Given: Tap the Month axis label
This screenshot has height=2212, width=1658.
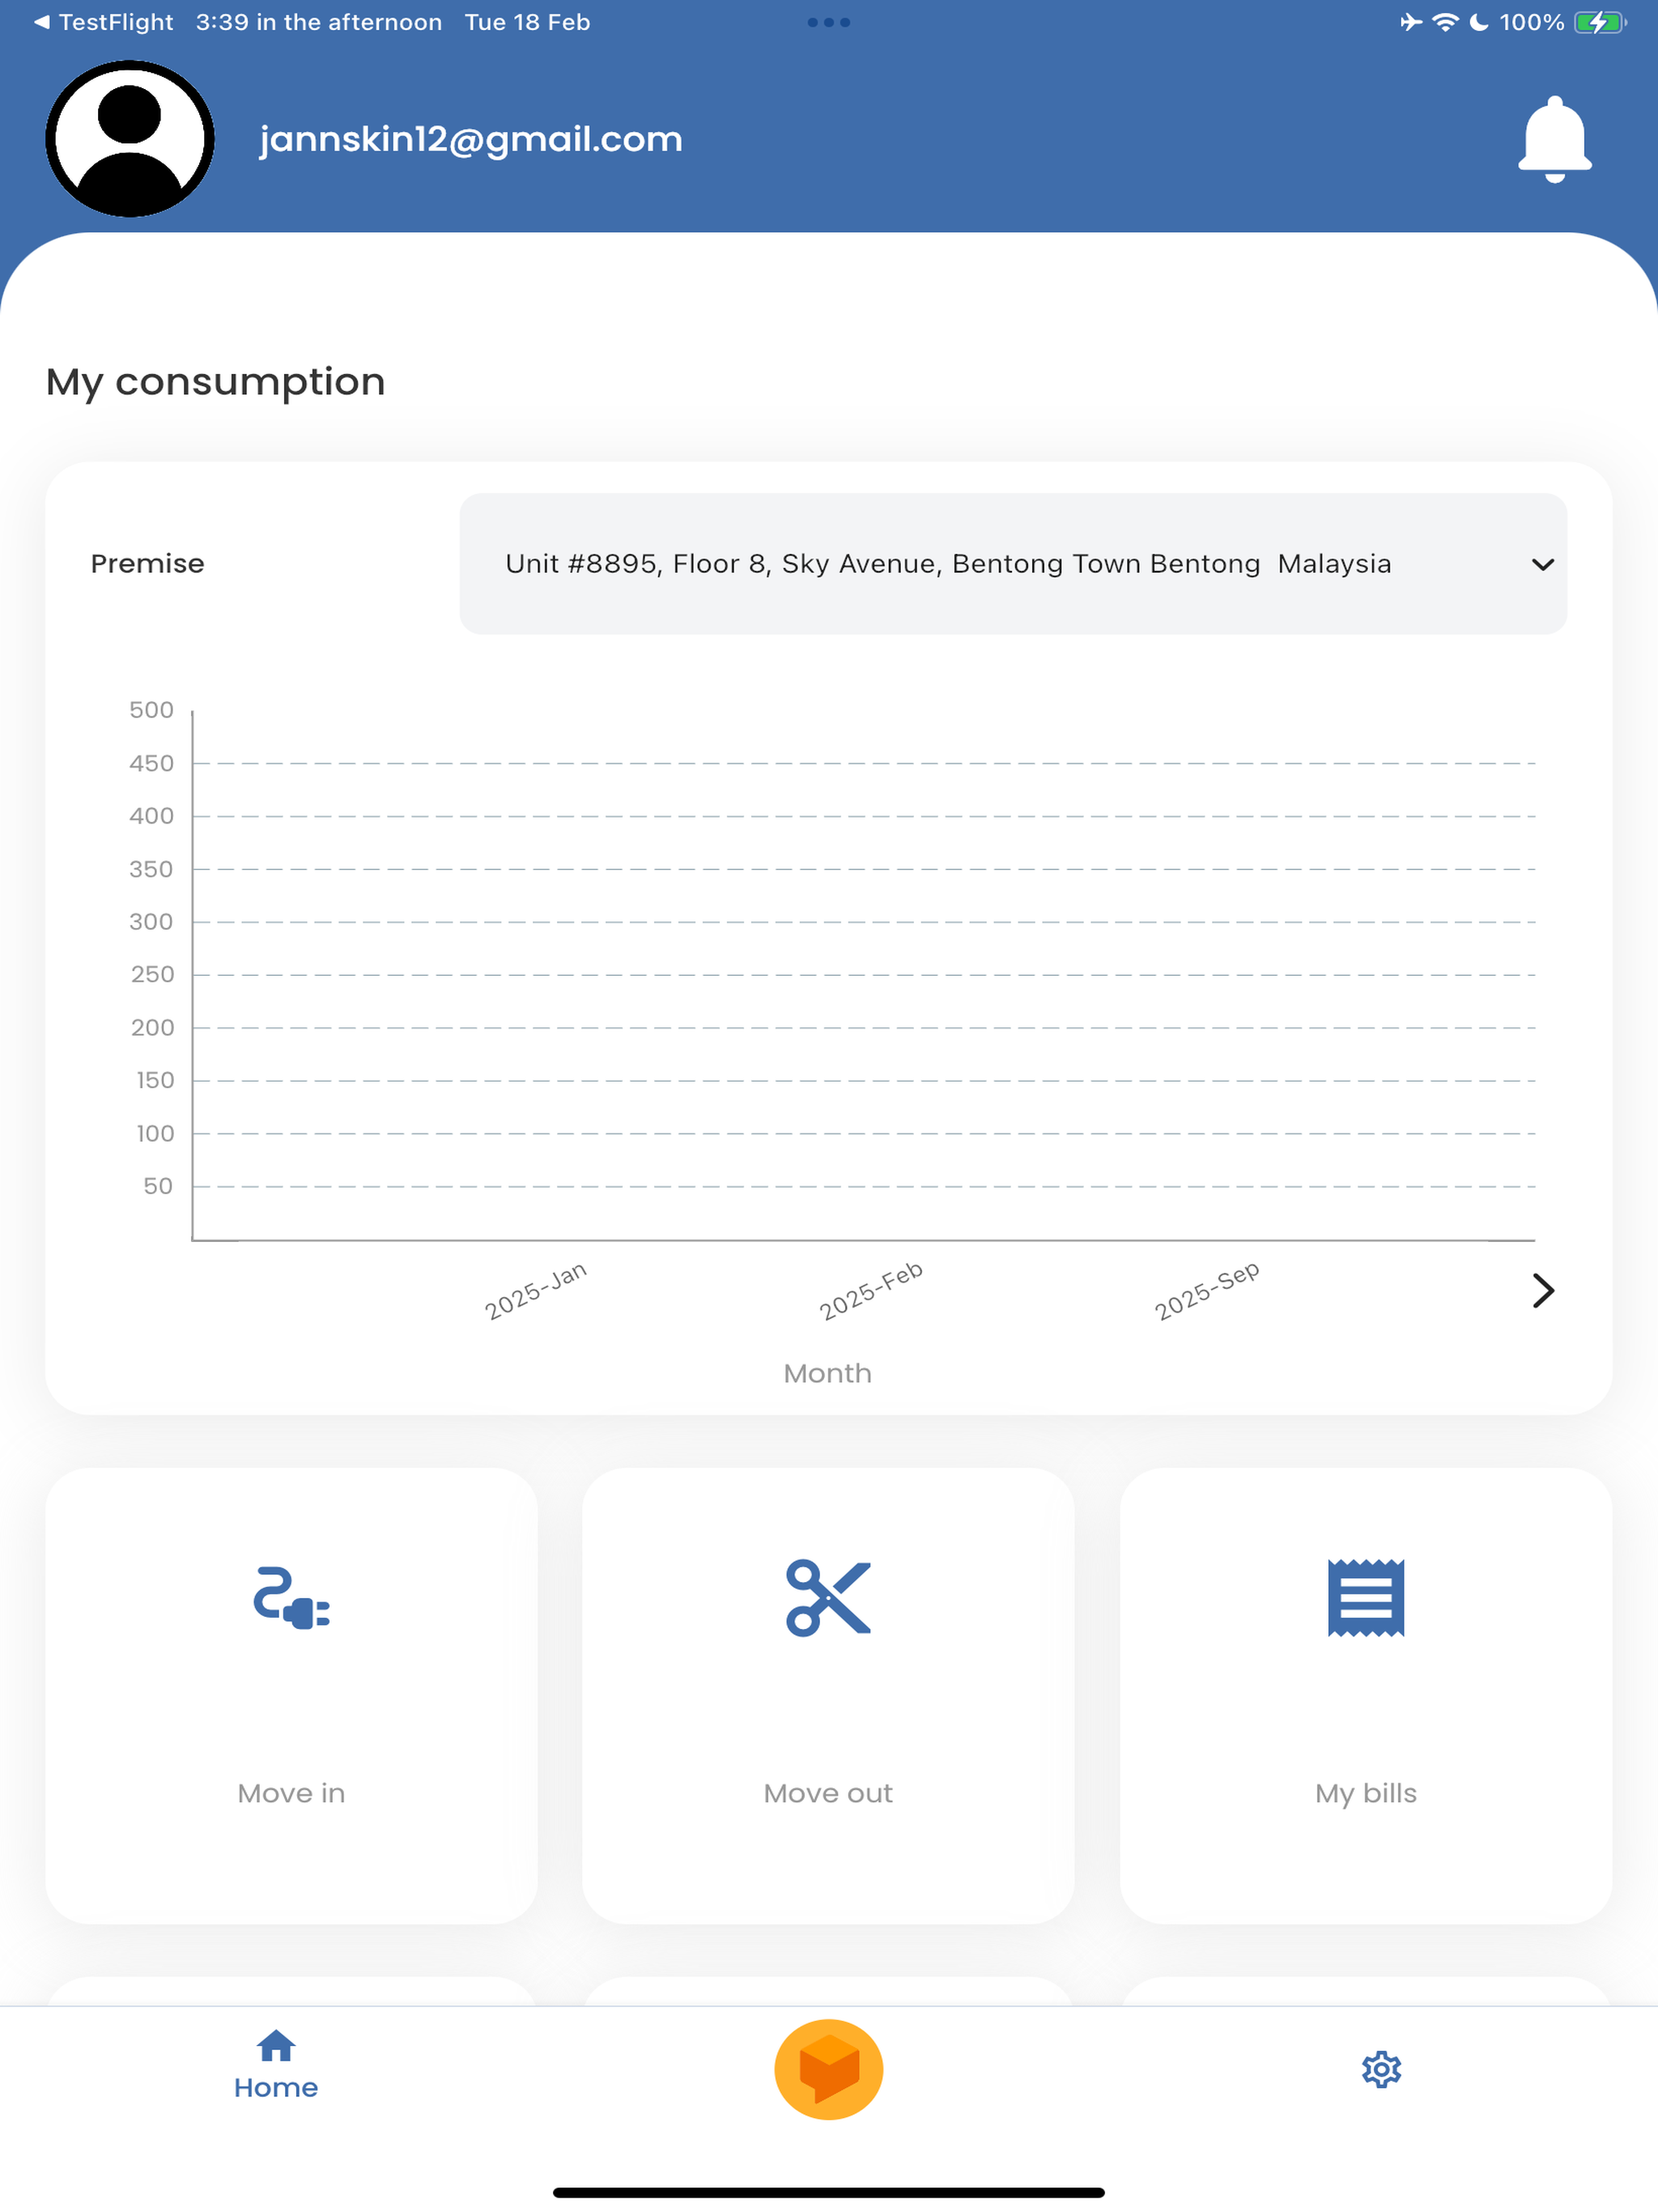Looking at the screenshot, I should coord(827,1373).
